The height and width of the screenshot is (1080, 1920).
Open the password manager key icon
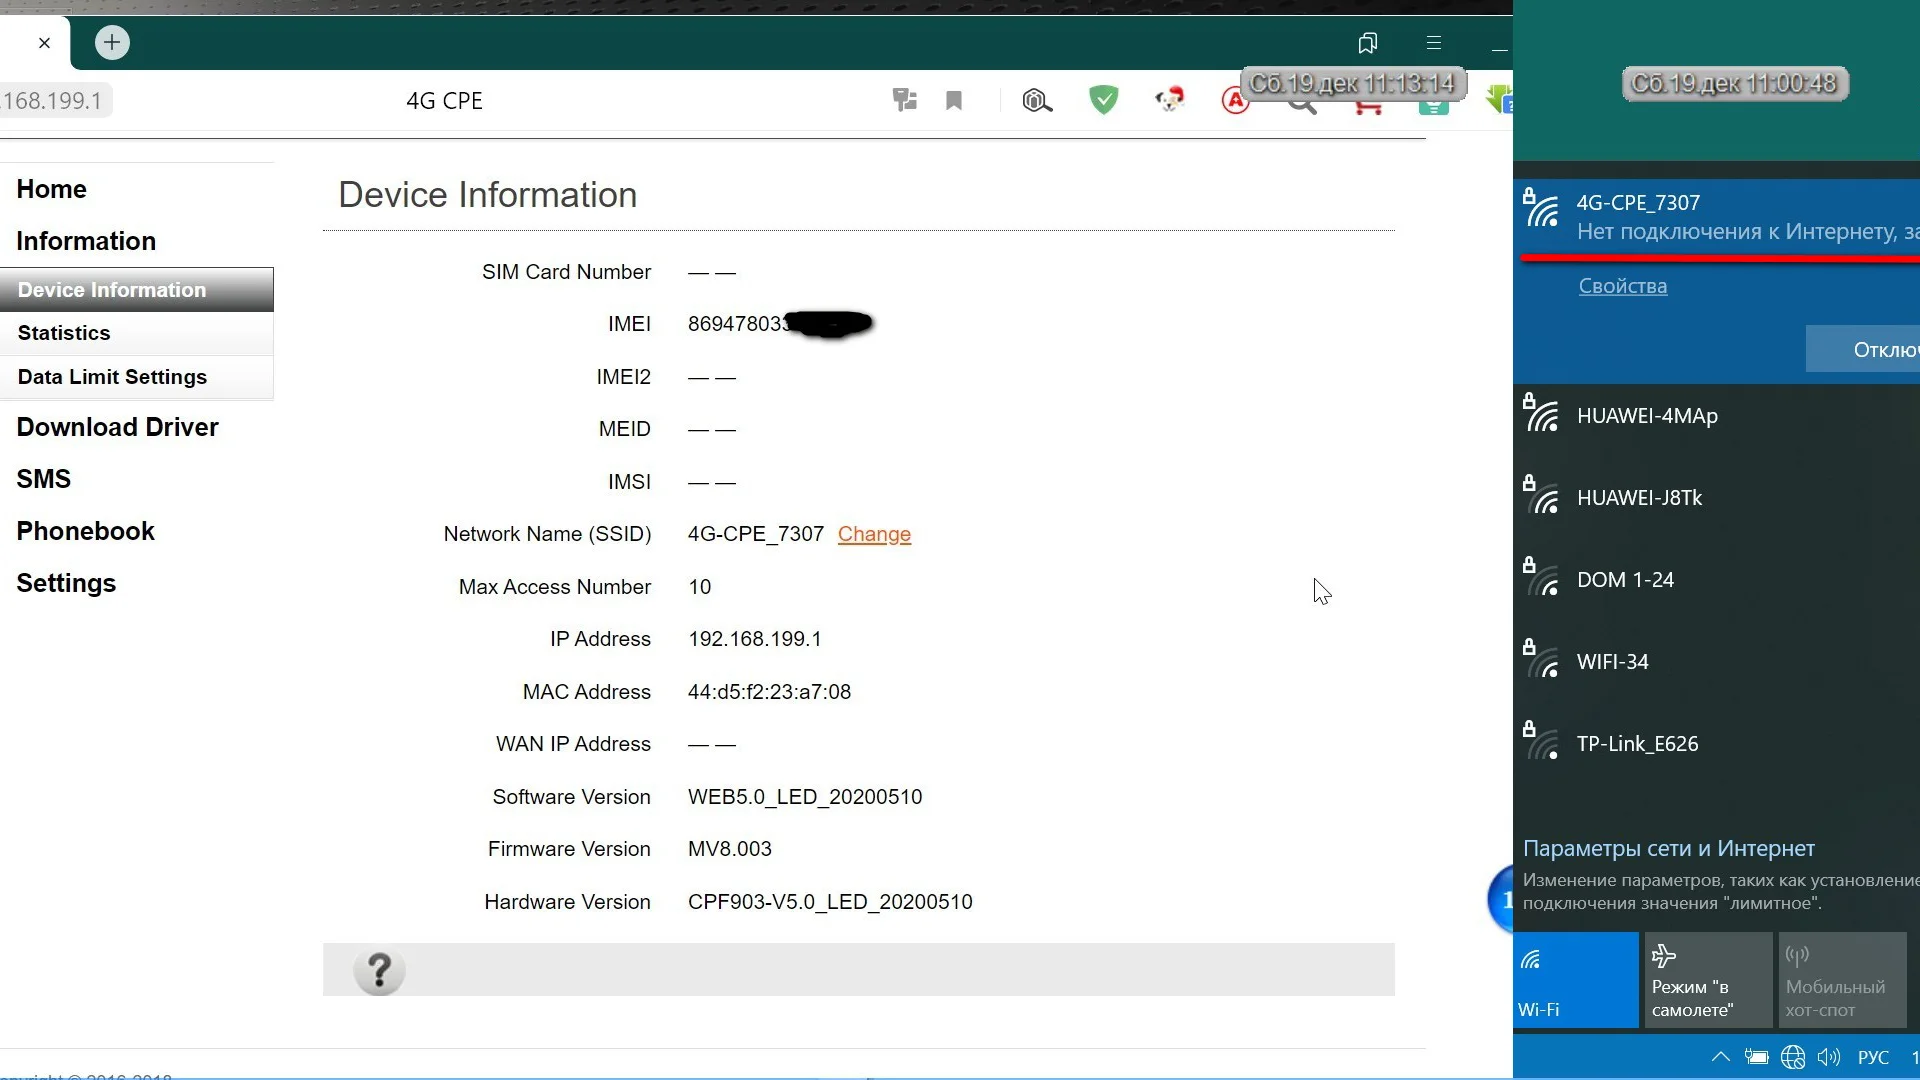tap(905, 100)
